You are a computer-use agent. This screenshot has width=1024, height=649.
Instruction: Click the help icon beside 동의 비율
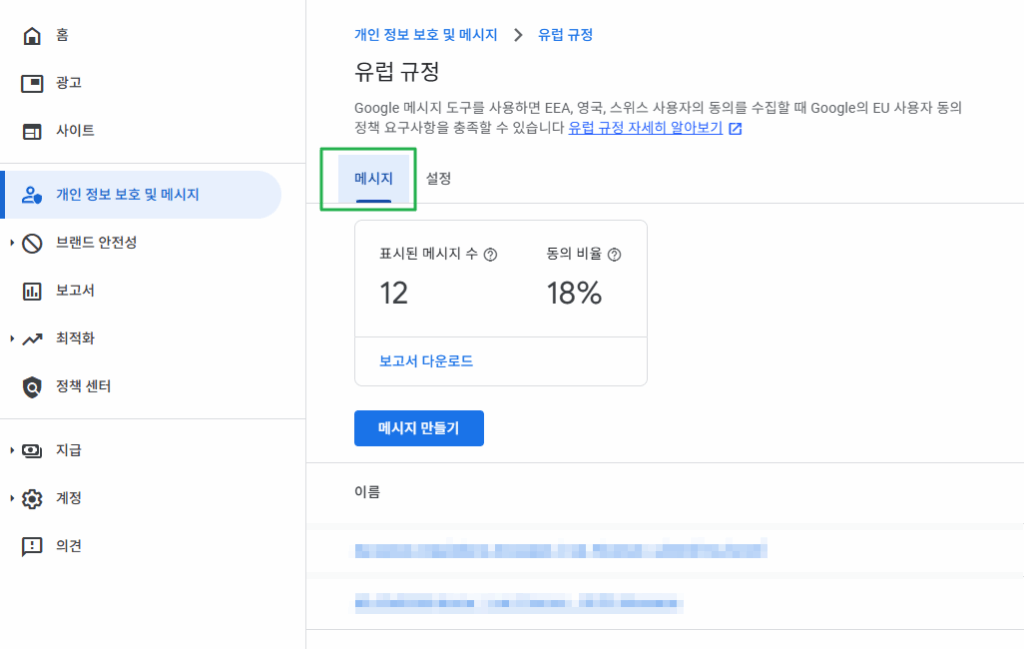click(614, 254)
